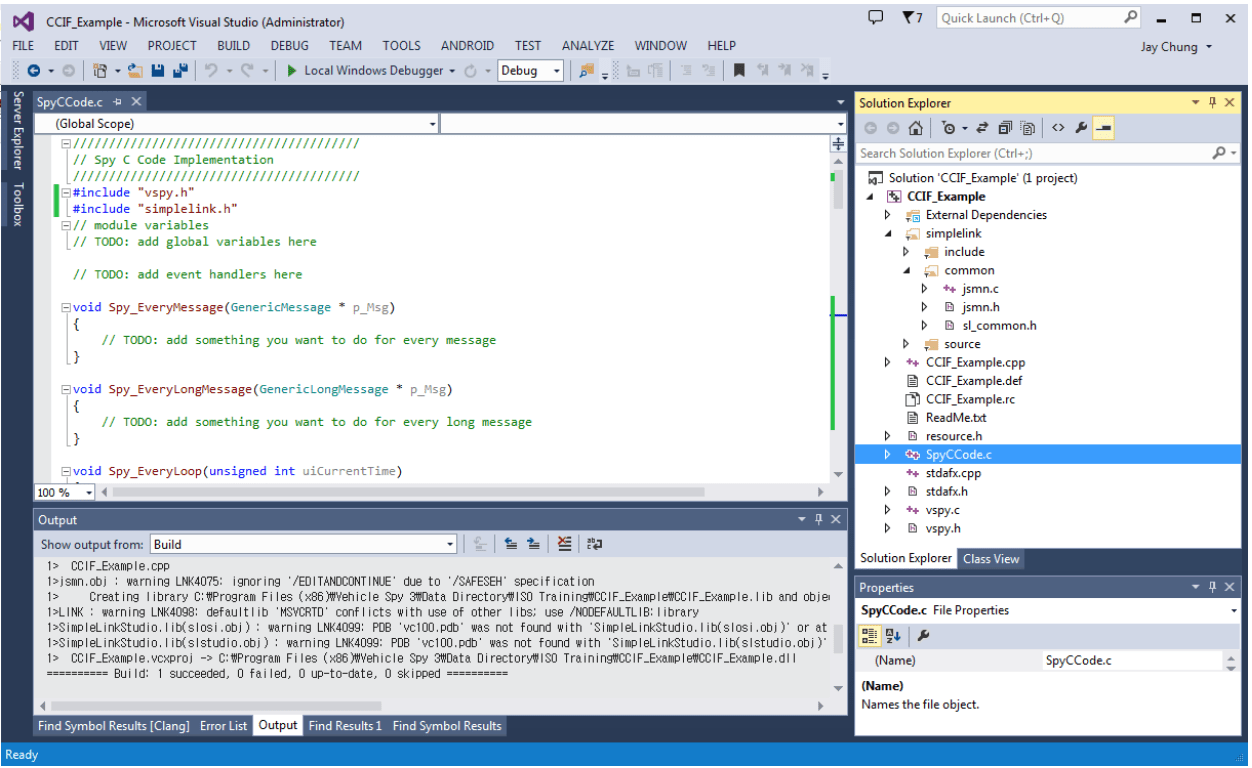Open the ANALYZE menu
The height and width of the screenshot is (768, 1252).
click(588, 45)
